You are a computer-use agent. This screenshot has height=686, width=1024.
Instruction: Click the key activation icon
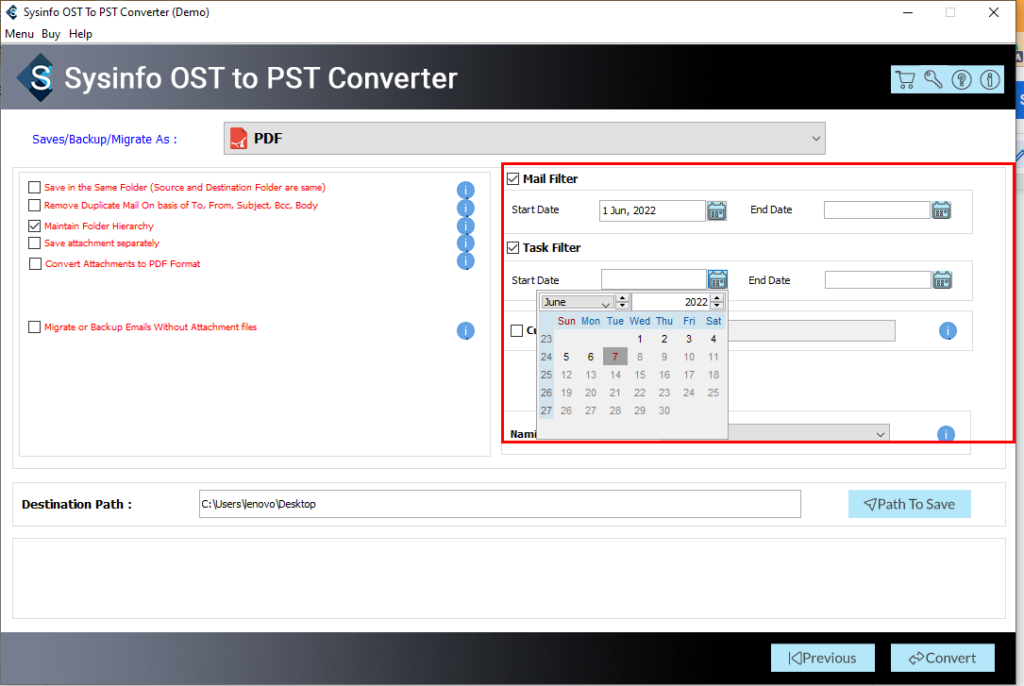[x=933, y=80]
